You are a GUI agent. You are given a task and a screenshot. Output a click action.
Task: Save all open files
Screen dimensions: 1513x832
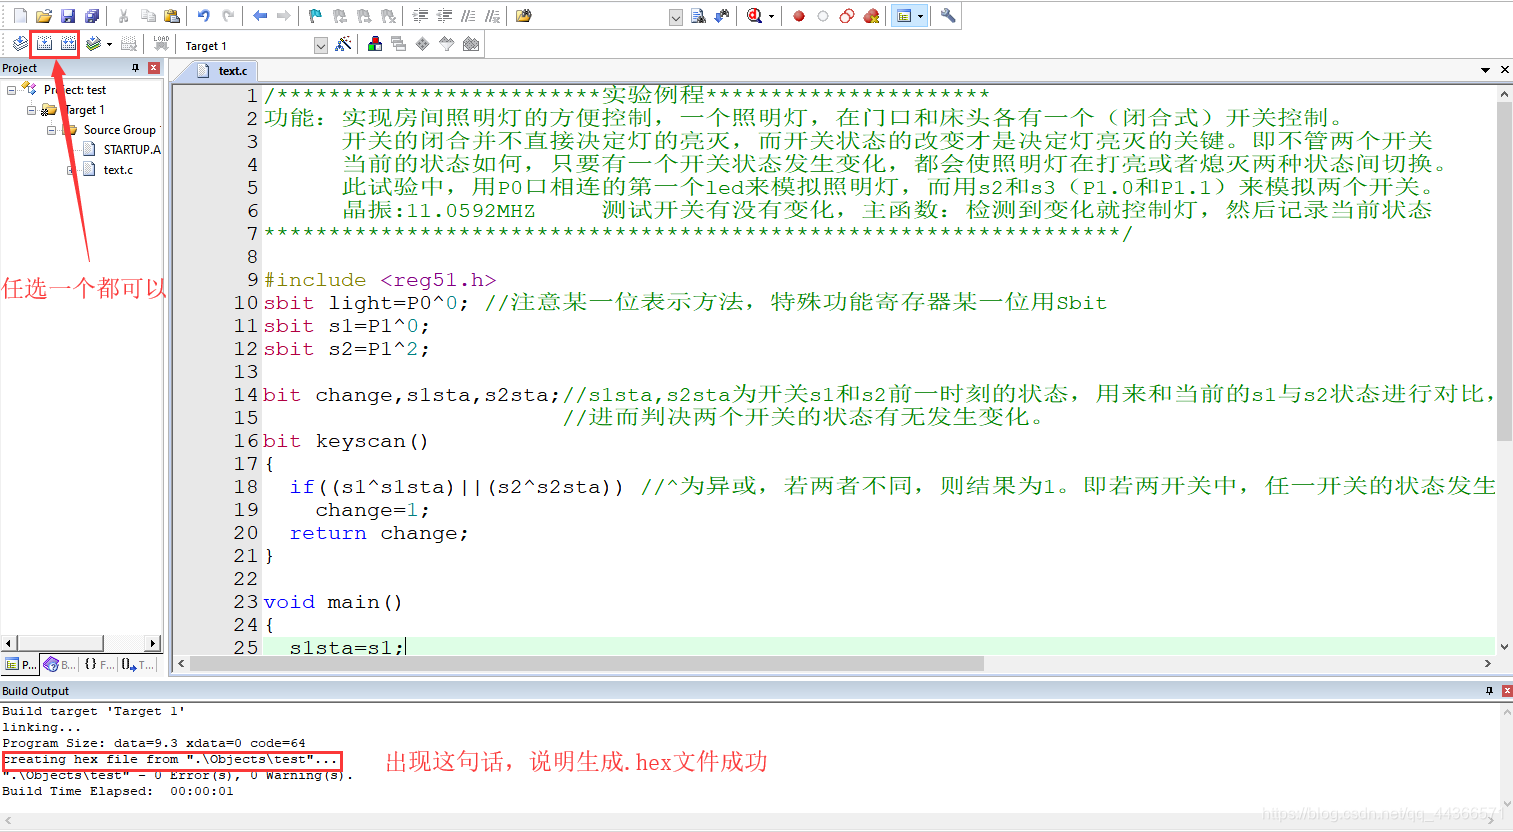[92, 16]
